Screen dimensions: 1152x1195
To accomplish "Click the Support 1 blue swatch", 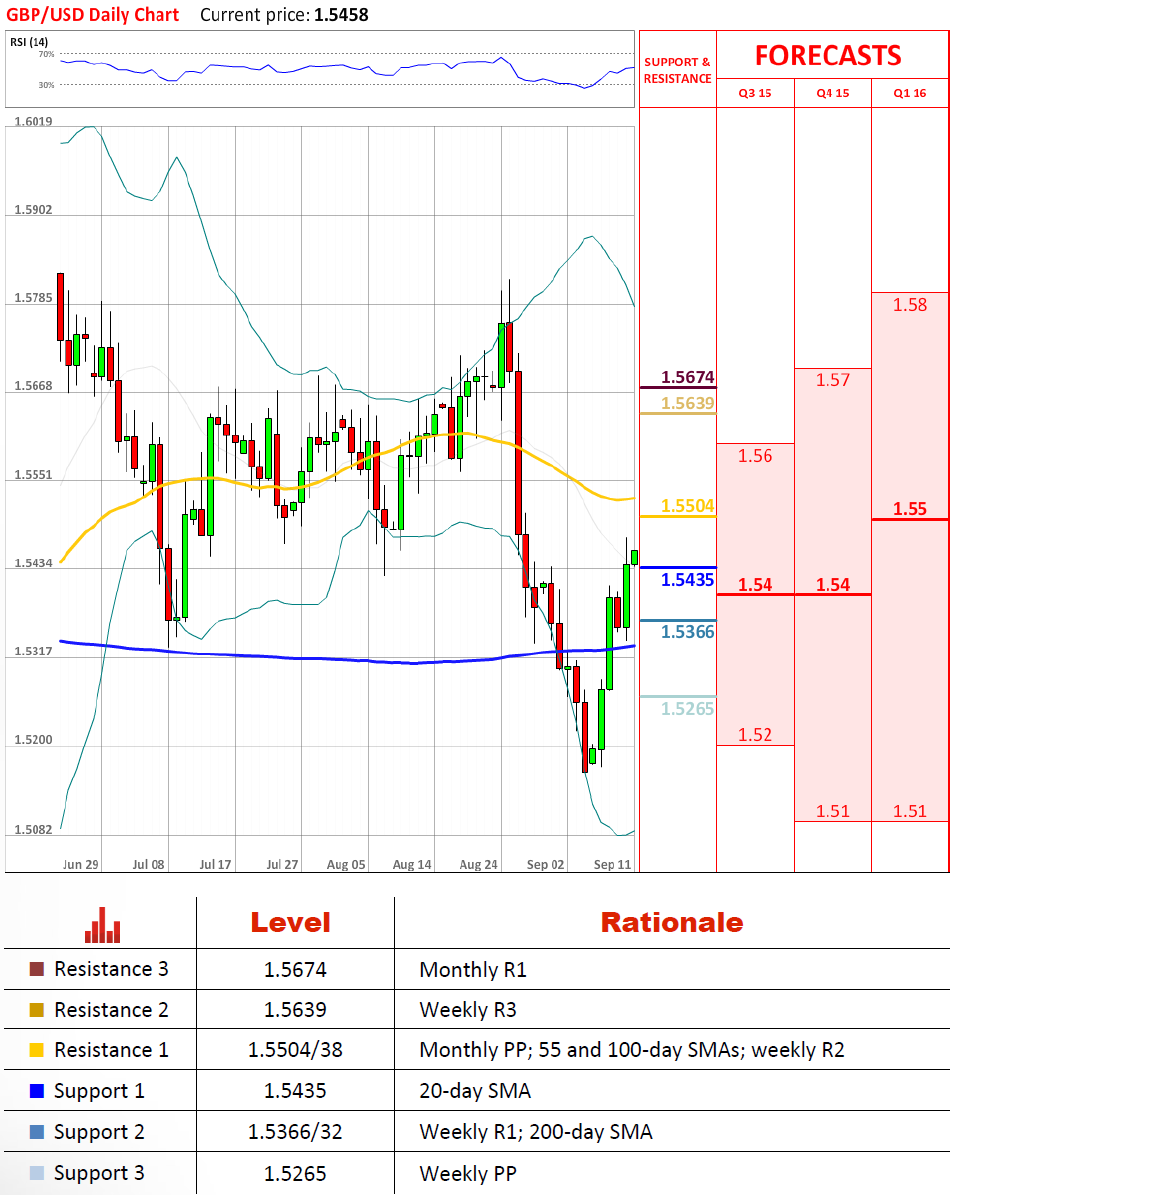I will pos(37,1091).
